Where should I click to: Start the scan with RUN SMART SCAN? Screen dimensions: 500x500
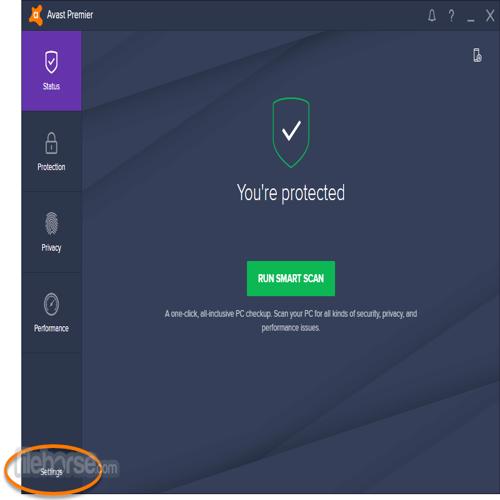coord(291,278)
